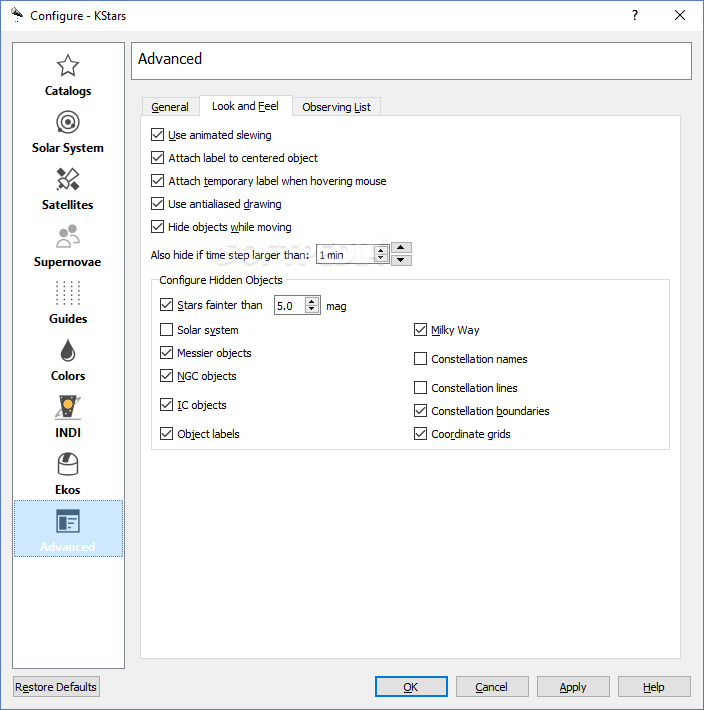Click the 'mag' unit label
The image size is (704, 710).
(x=336, y=306)
